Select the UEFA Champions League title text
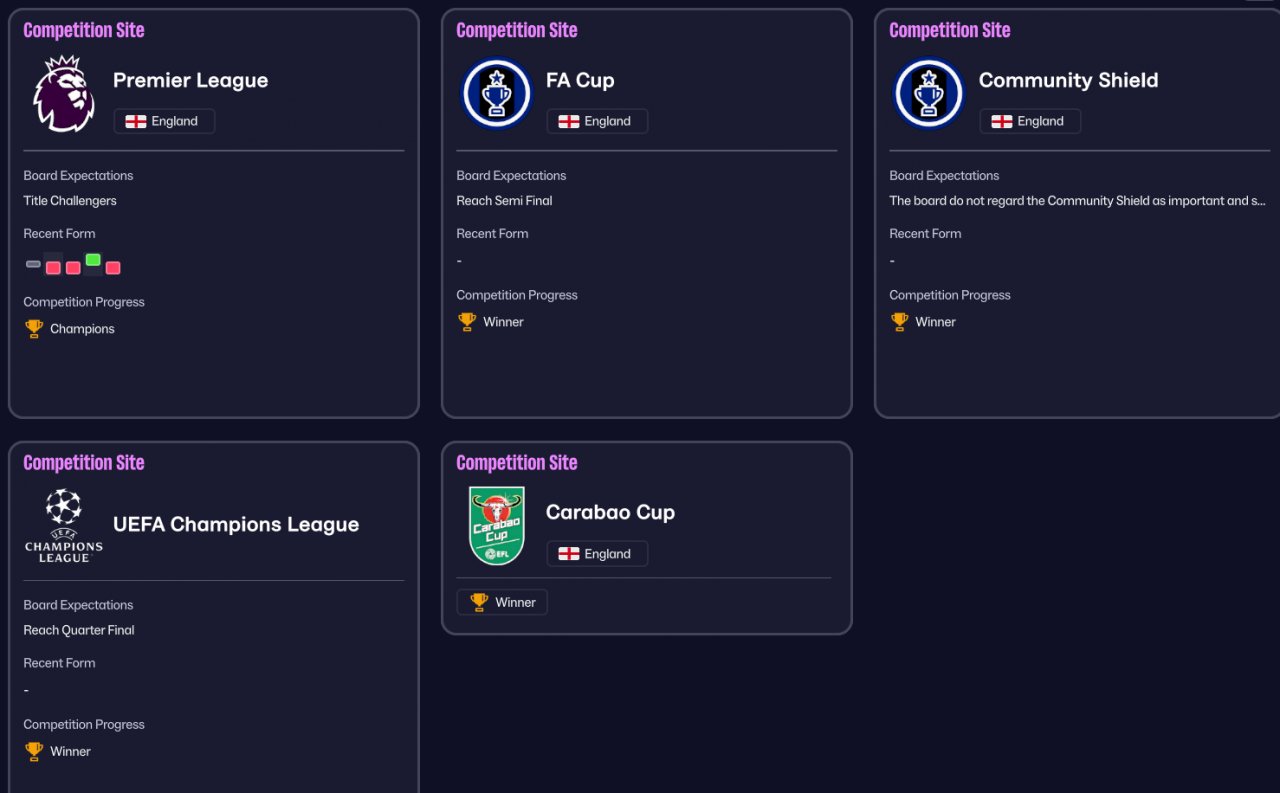Image resolution: width=1280 pixels, height=793 pixels. pyautogui.click(x=236, y=524)
